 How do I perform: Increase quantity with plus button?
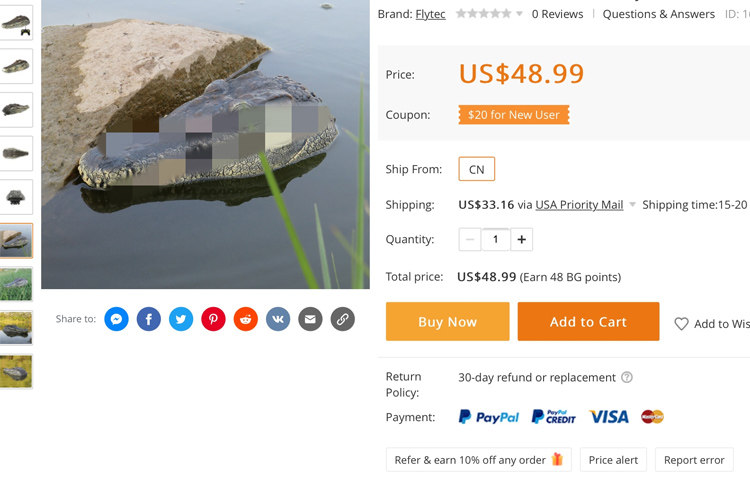click(x=522, y=240)
